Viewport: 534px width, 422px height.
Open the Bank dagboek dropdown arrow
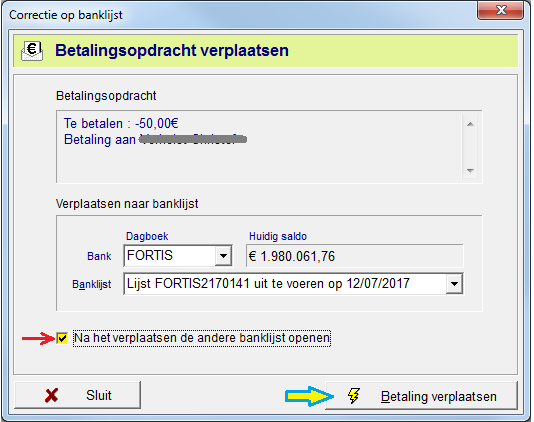click(223, 255)
